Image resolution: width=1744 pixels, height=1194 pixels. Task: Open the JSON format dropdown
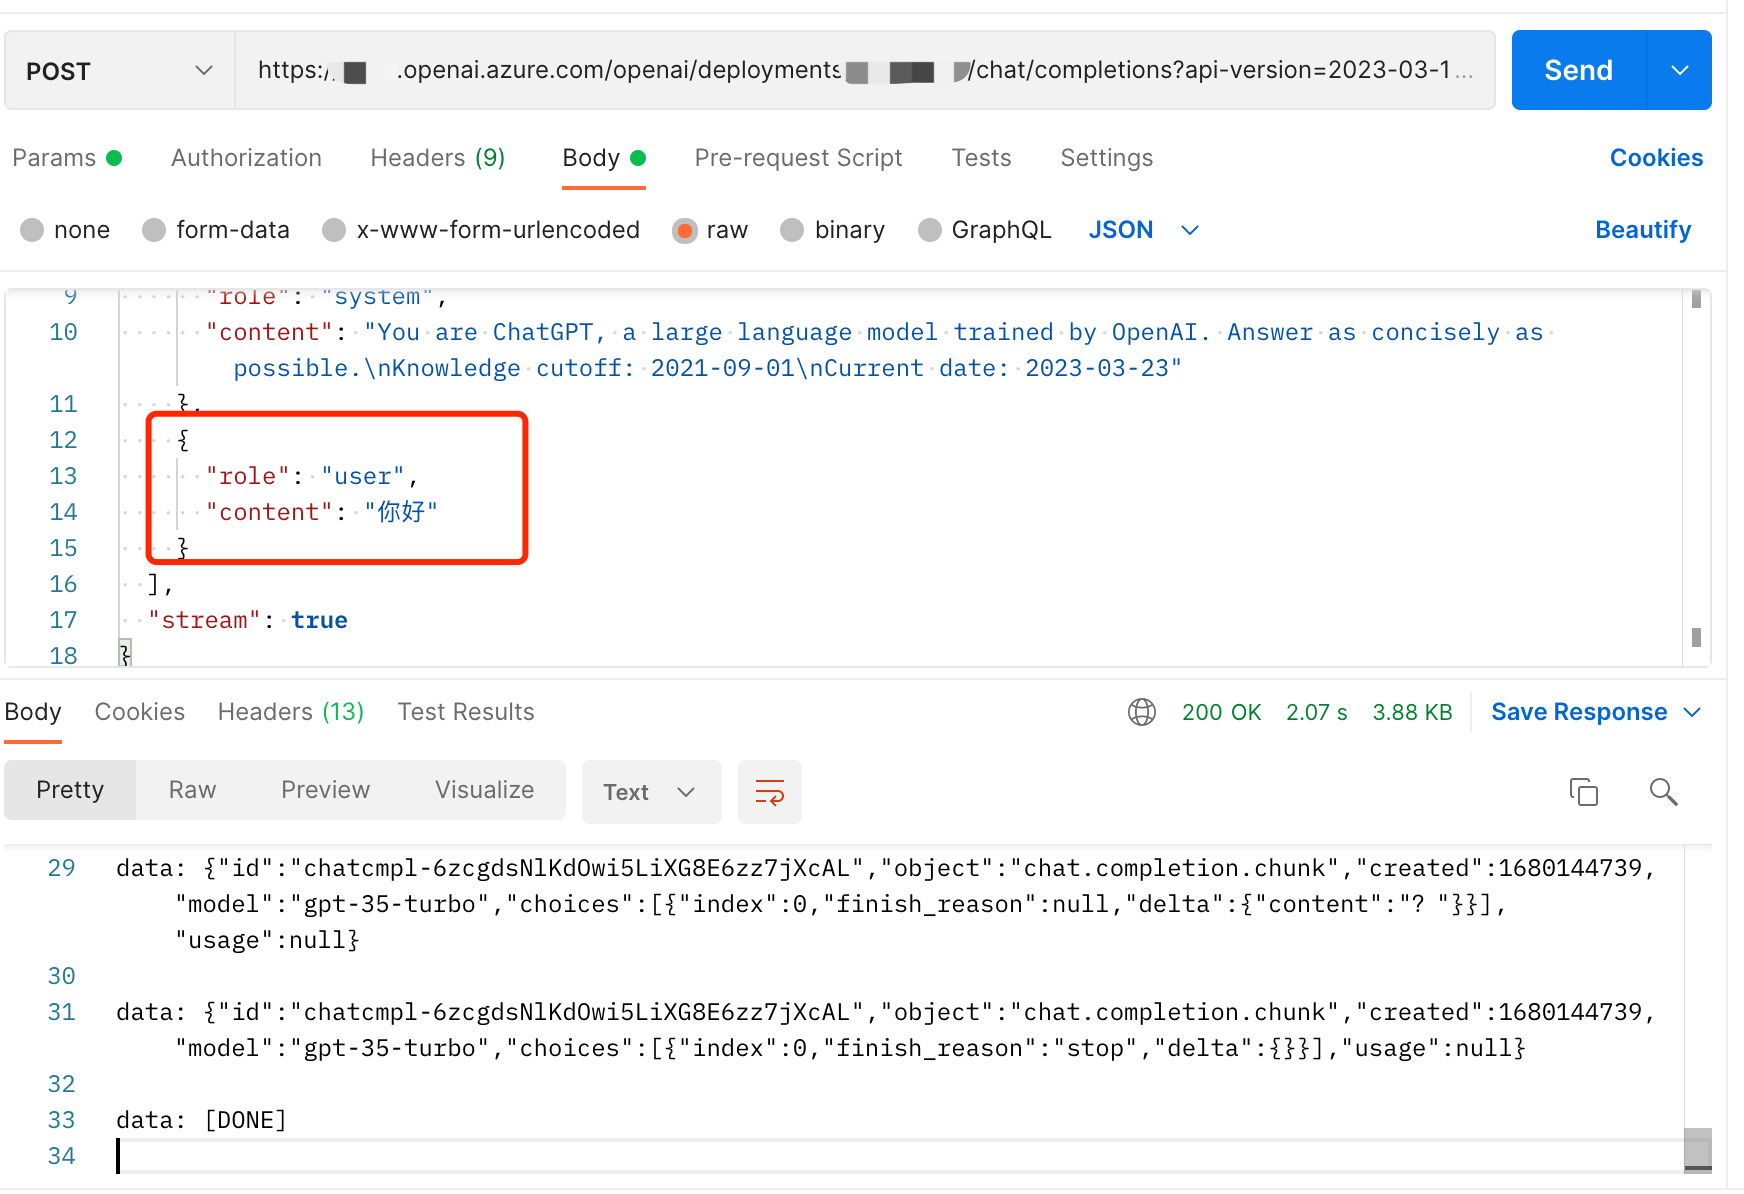click(x=1143, y=230)
